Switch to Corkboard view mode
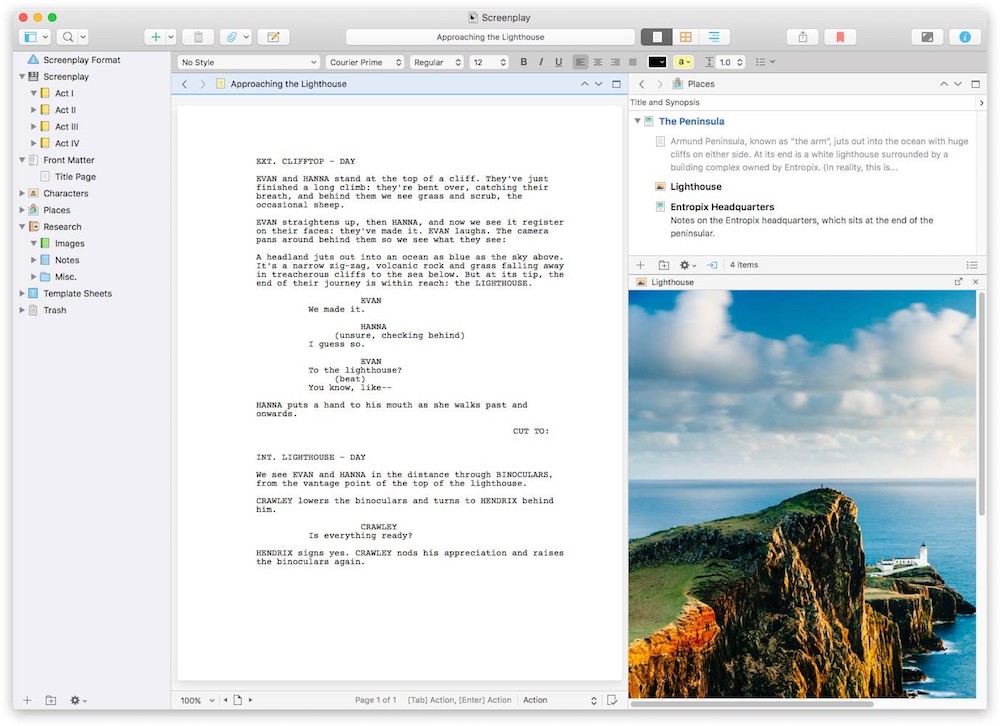This screenshot has height=726, width=1000. [686, 37]
